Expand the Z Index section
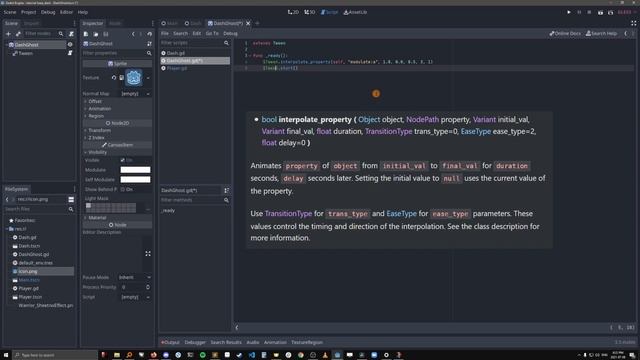 (96, 138)
